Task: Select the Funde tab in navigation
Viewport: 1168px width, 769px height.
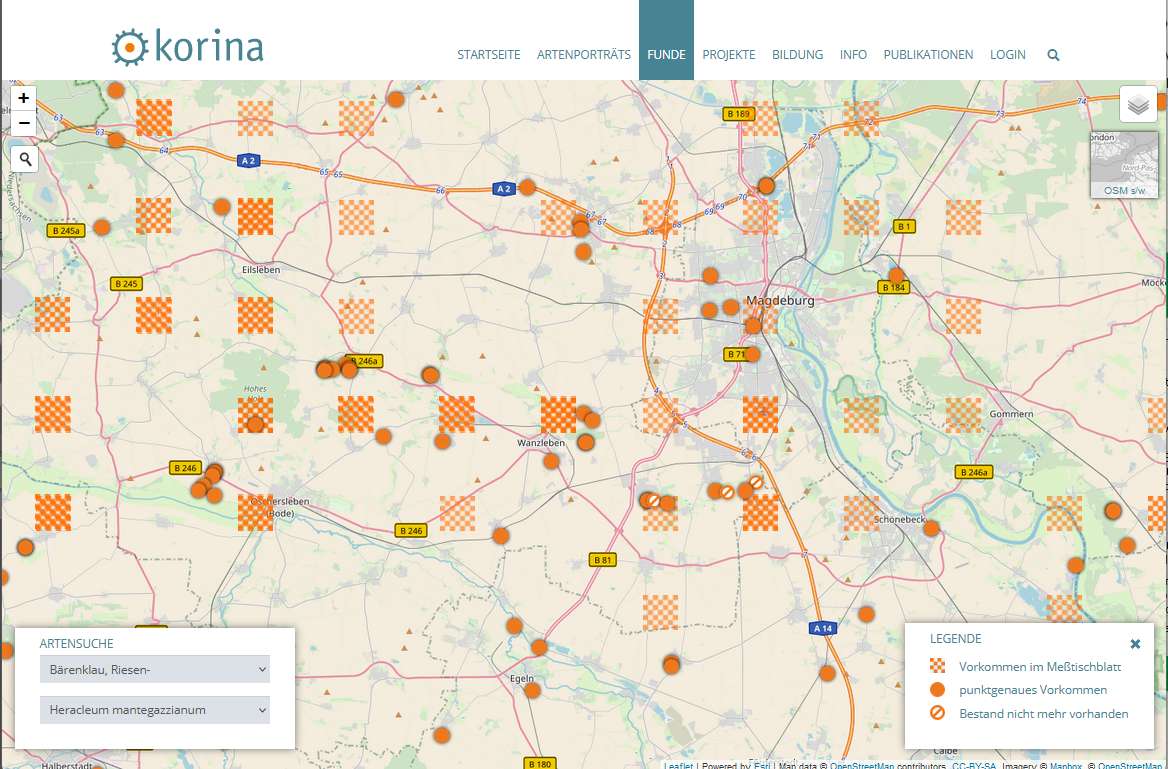Action: 666,55
